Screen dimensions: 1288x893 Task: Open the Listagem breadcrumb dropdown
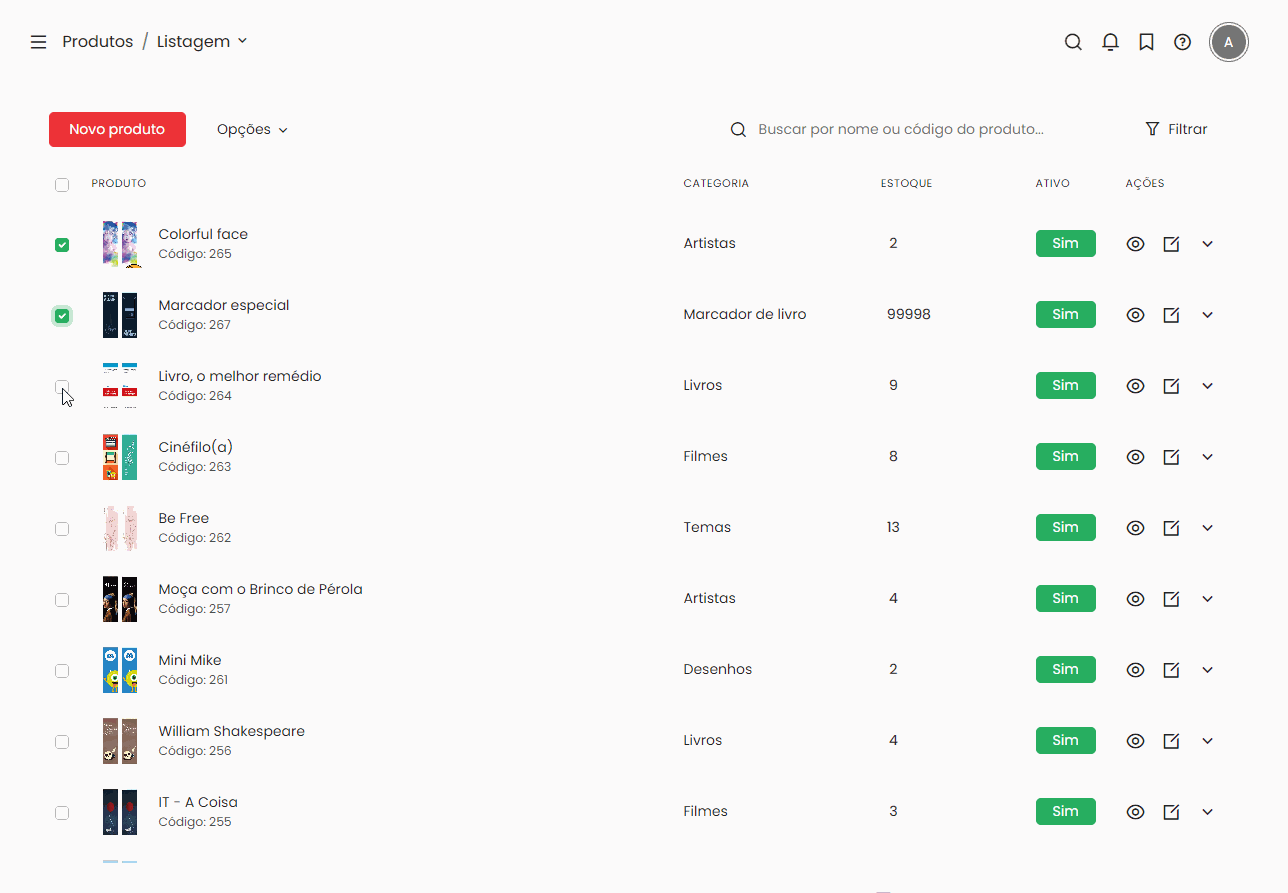click(202, 42)
